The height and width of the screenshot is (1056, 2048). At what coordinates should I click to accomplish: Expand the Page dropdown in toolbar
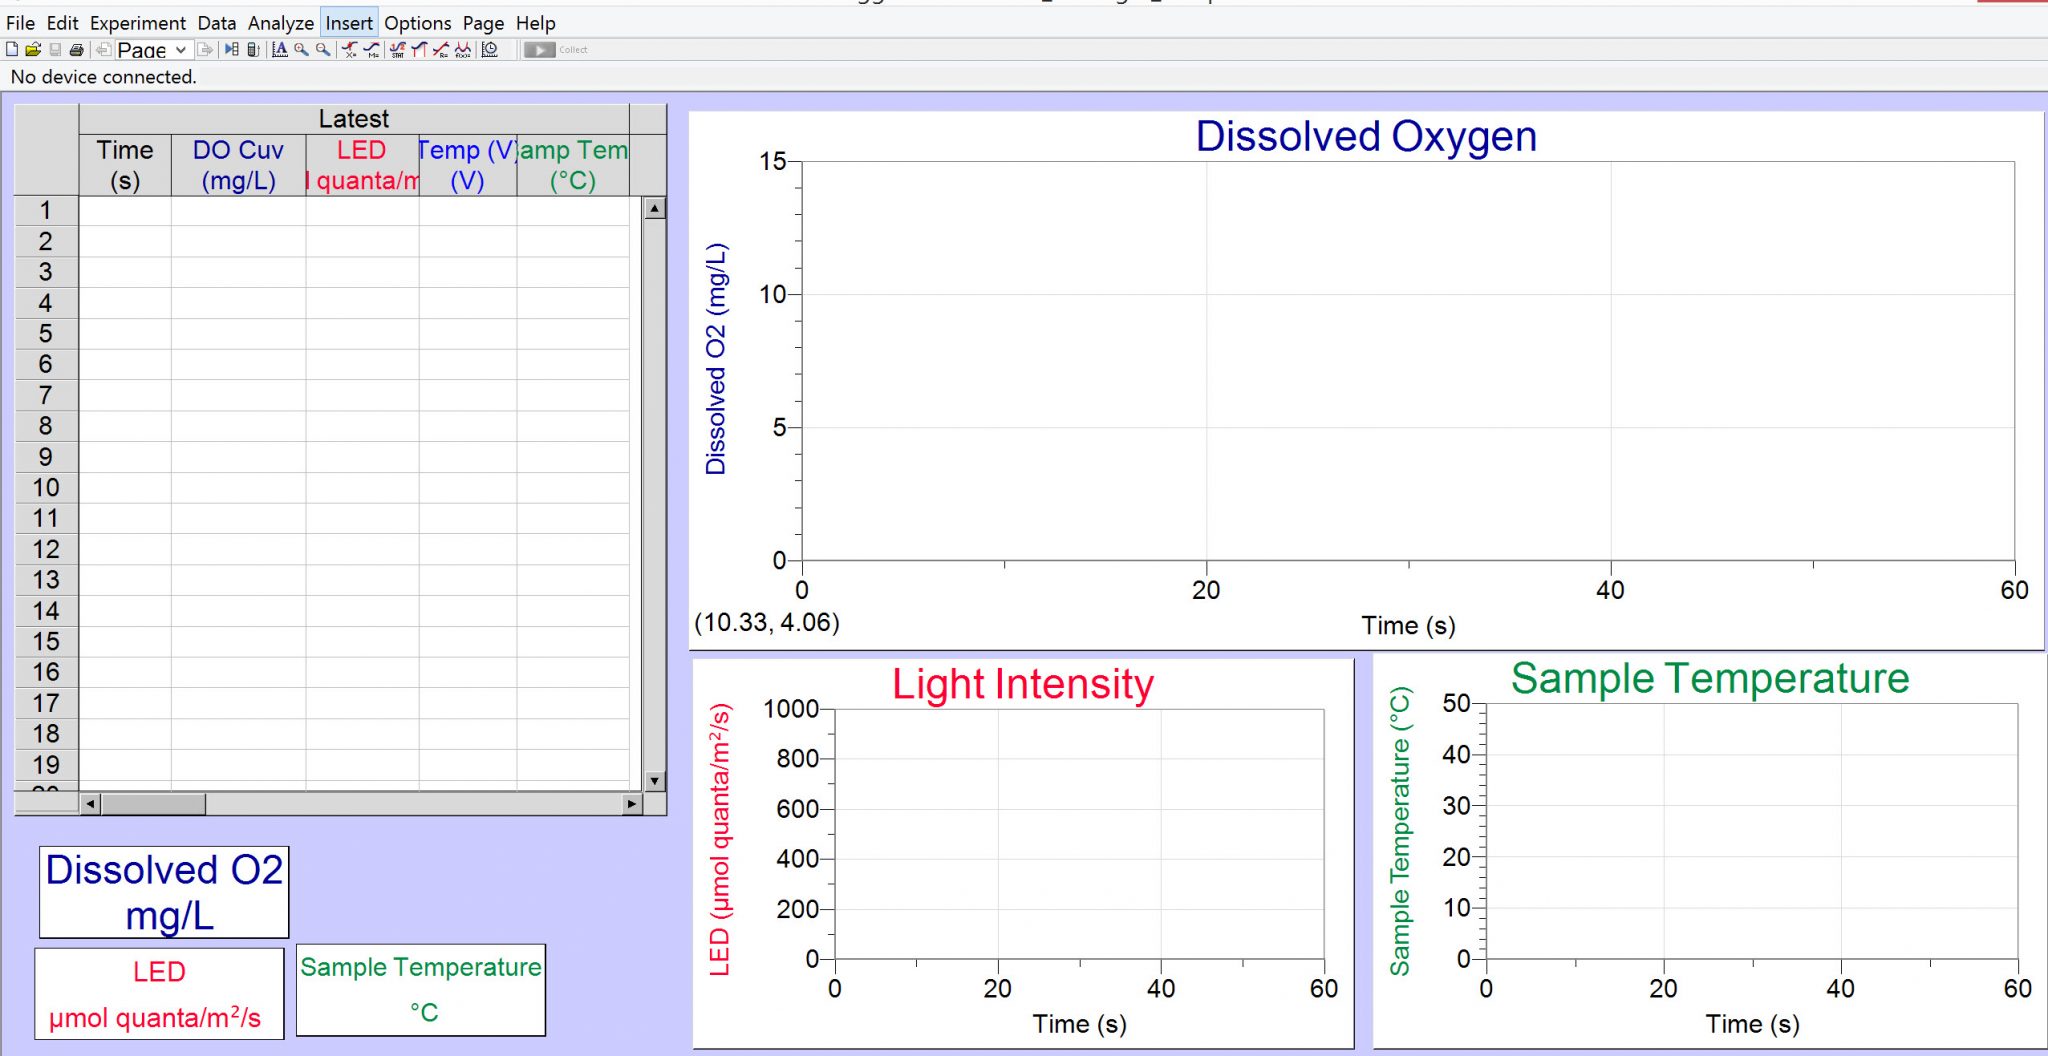pos(181,50)
